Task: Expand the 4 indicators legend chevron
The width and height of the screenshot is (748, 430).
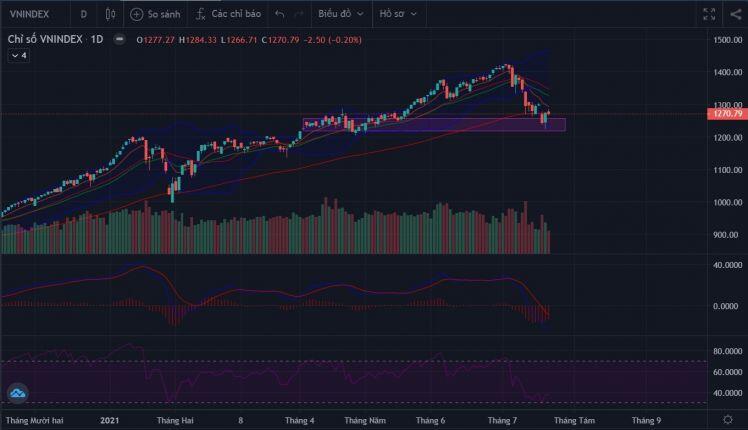Action: pyautogui.click(x=19, y=56)
